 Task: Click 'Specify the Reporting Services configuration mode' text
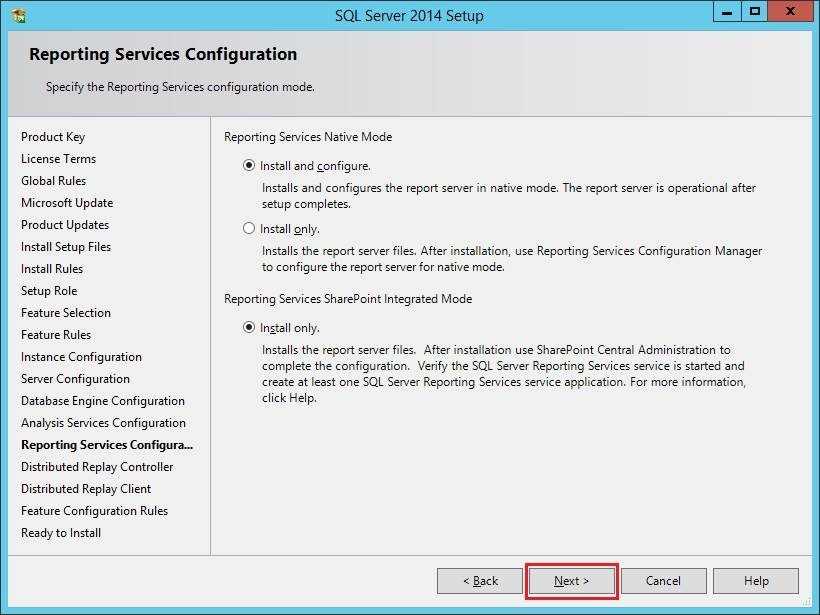point(180,87)
